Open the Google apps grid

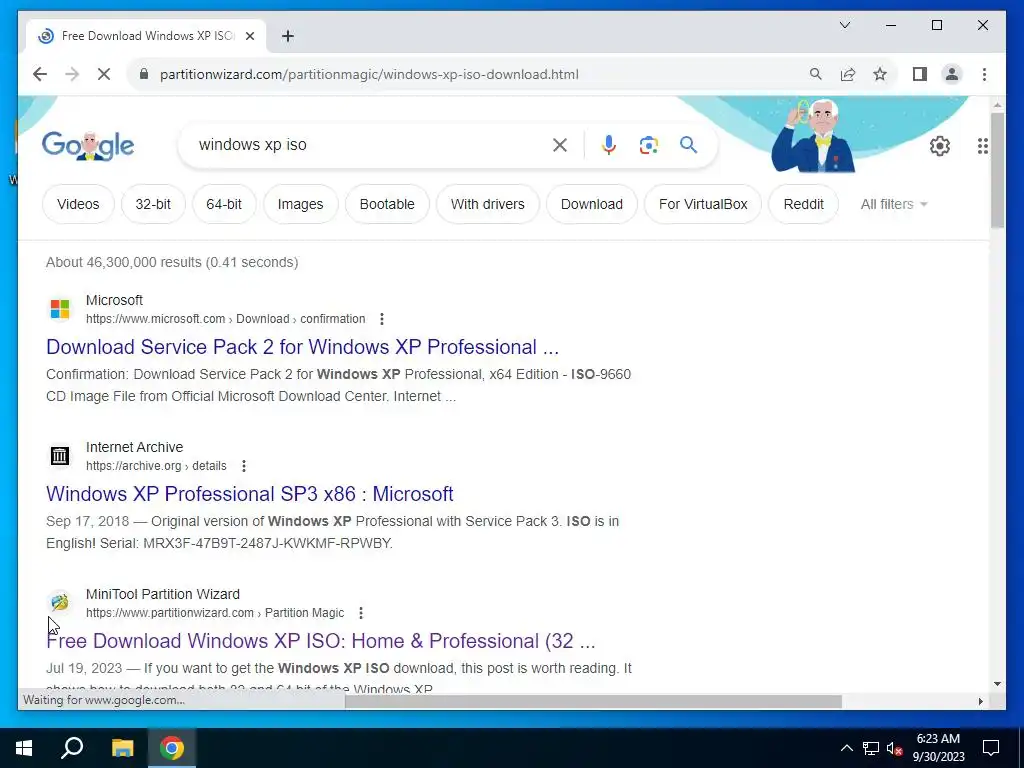[x=982, y=146]
